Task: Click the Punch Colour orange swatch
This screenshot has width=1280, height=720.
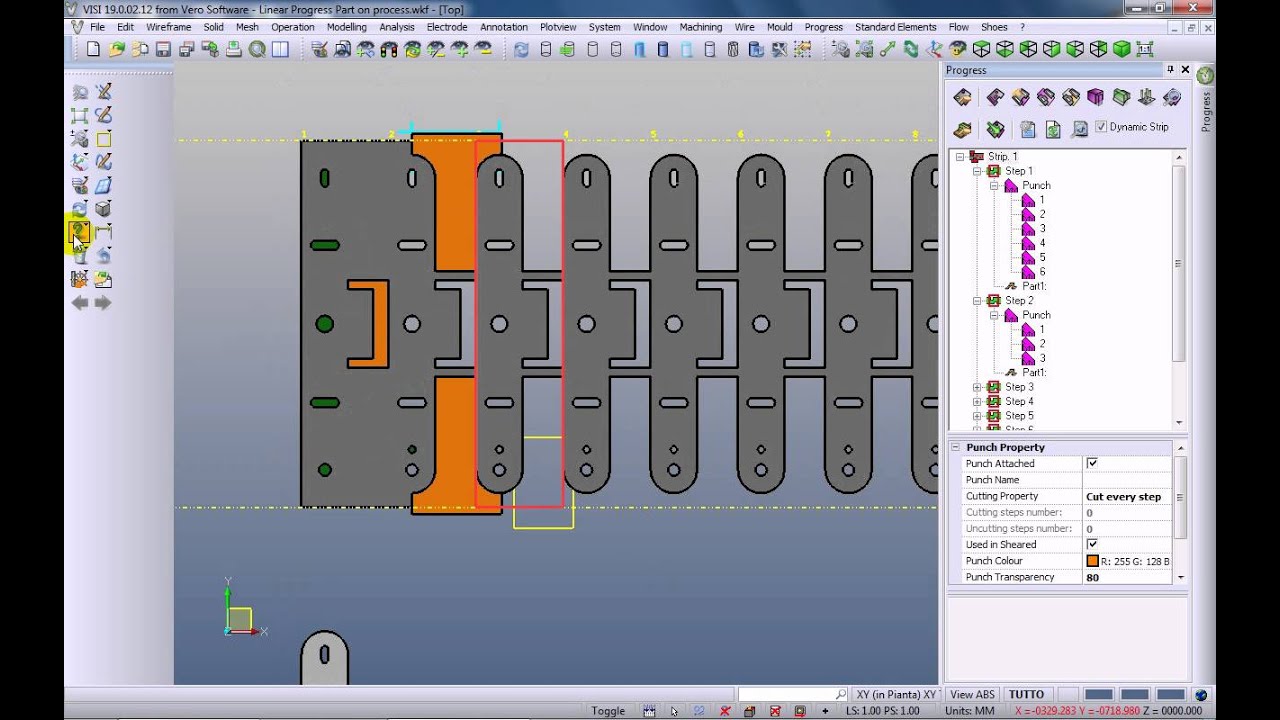Action: click(x=1092, y=561)
